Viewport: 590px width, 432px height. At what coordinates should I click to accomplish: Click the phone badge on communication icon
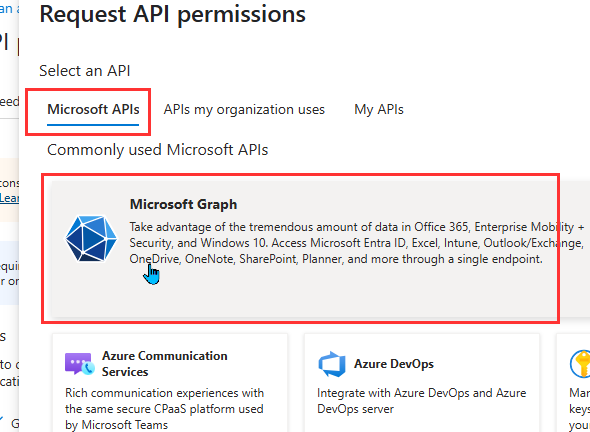pyautogui.click(x=88, y=369)
